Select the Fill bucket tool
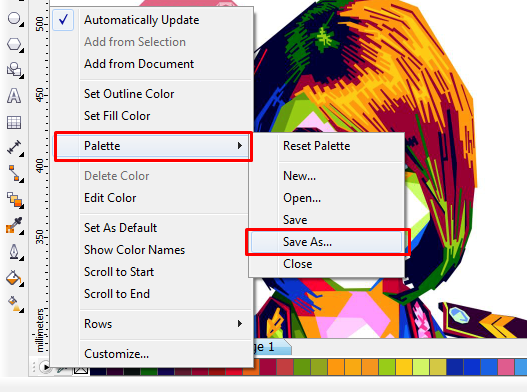 tap(14, 278)
